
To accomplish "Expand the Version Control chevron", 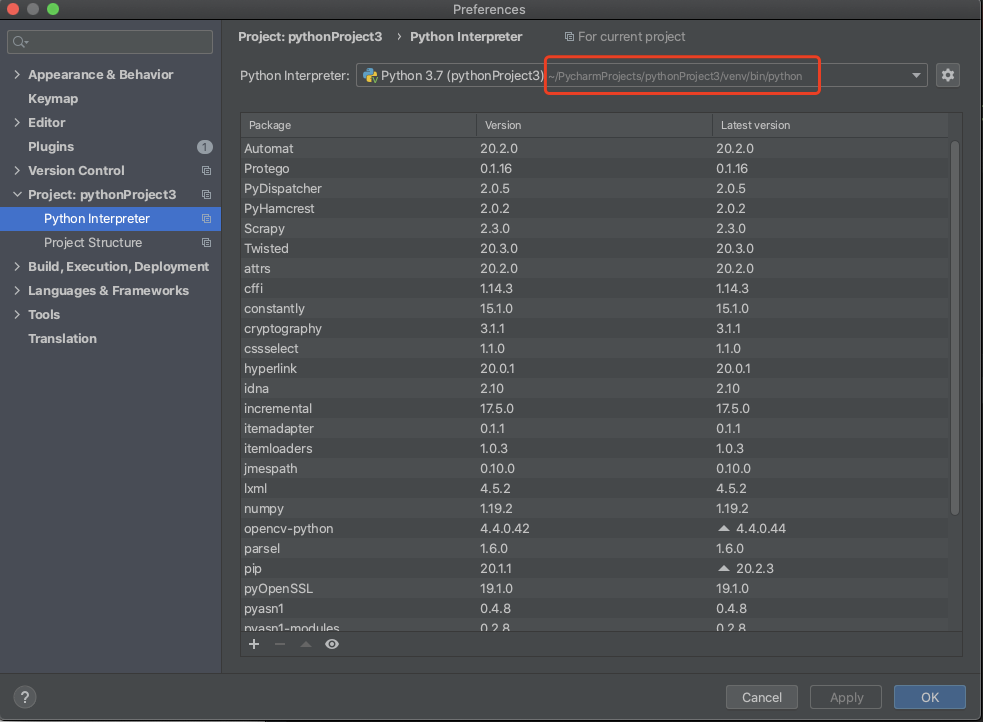I will point(17,170).
